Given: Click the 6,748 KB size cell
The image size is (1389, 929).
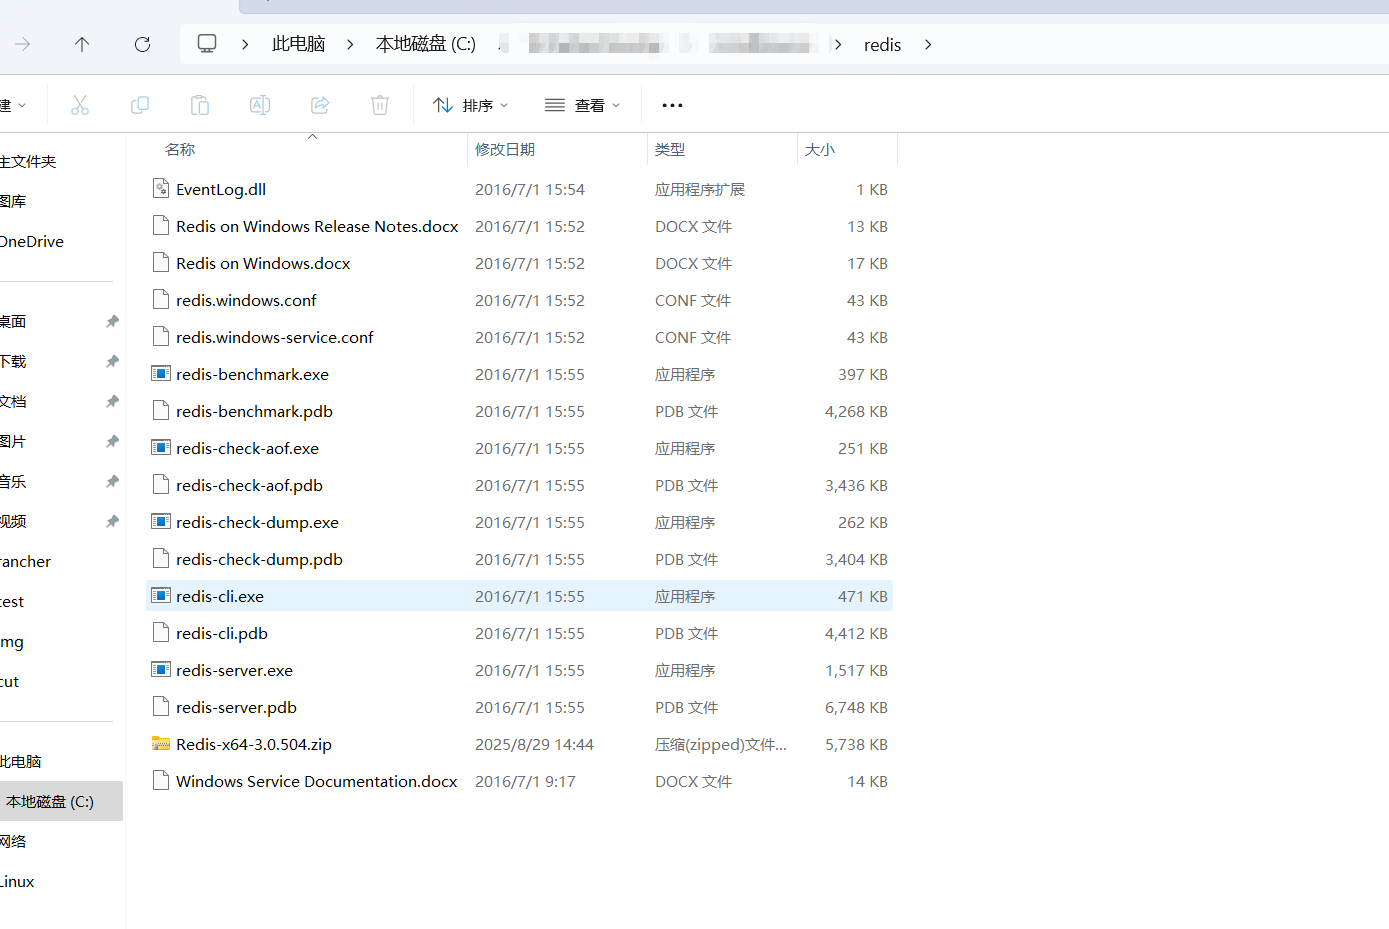Looking at the screenshot, I should [x=856, y=707].
